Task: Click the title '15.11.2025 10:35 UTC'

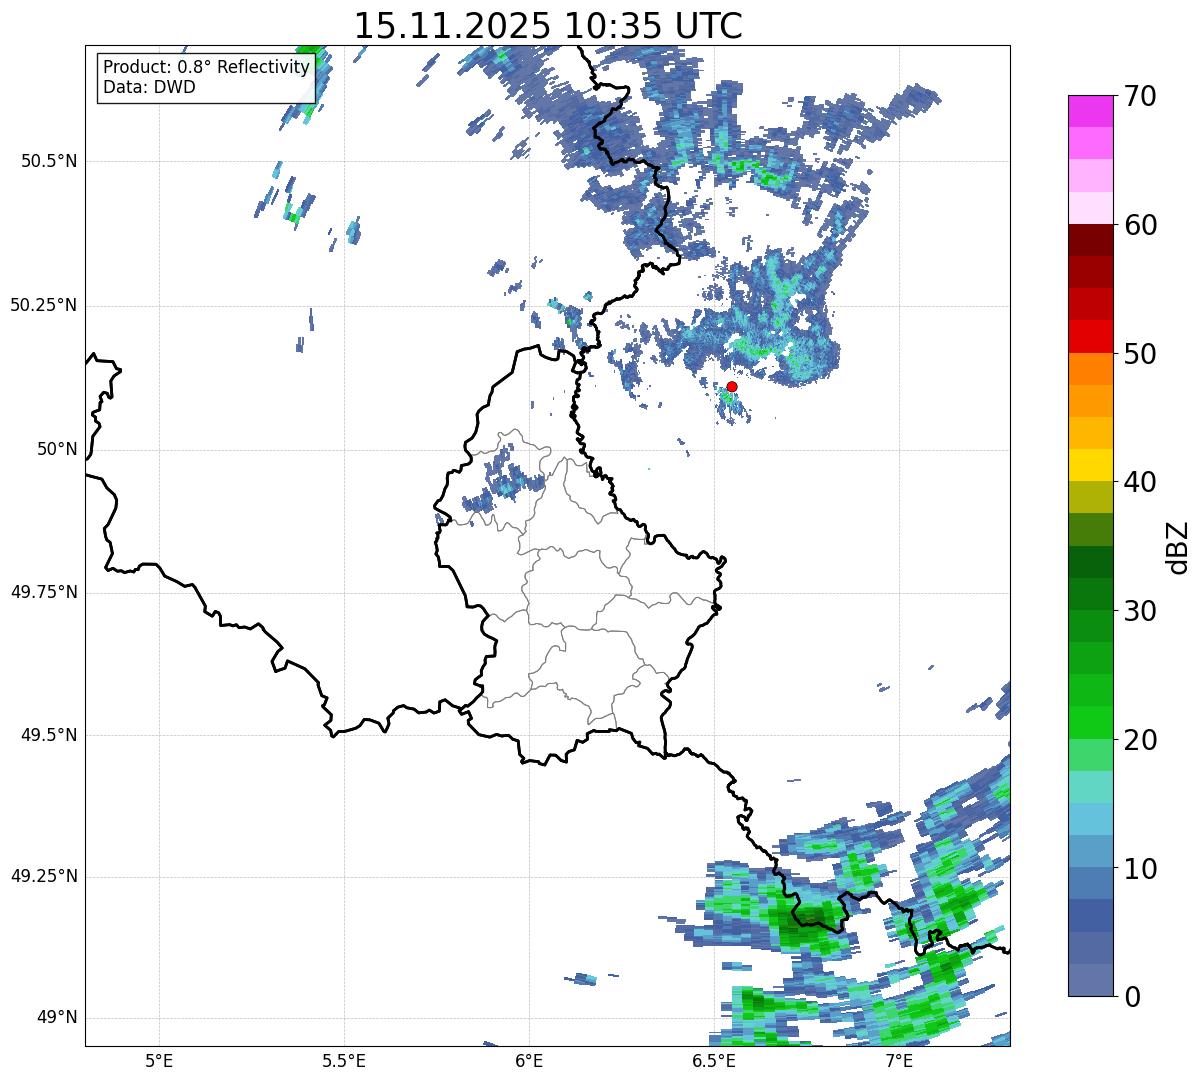Action: point(548,25)
